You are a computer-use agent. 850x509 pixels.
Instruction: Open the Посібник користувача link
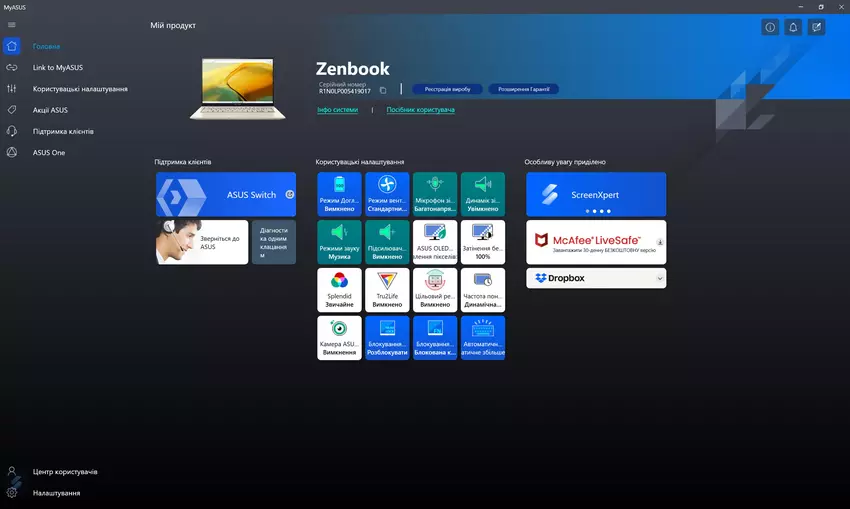coord(420,110)
